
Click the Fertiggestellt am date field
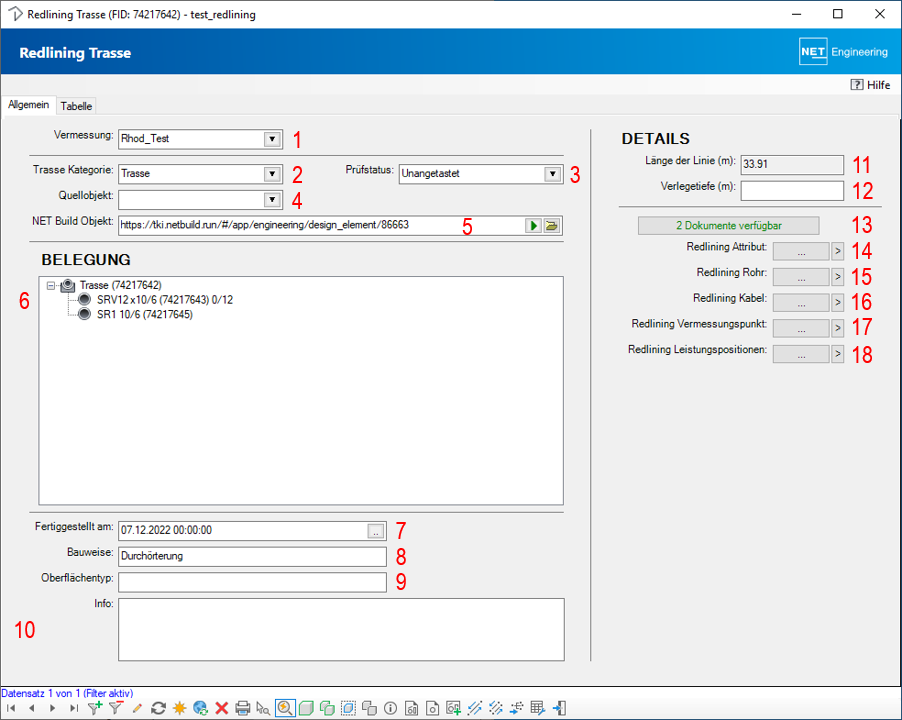click(x=243, y=531)
